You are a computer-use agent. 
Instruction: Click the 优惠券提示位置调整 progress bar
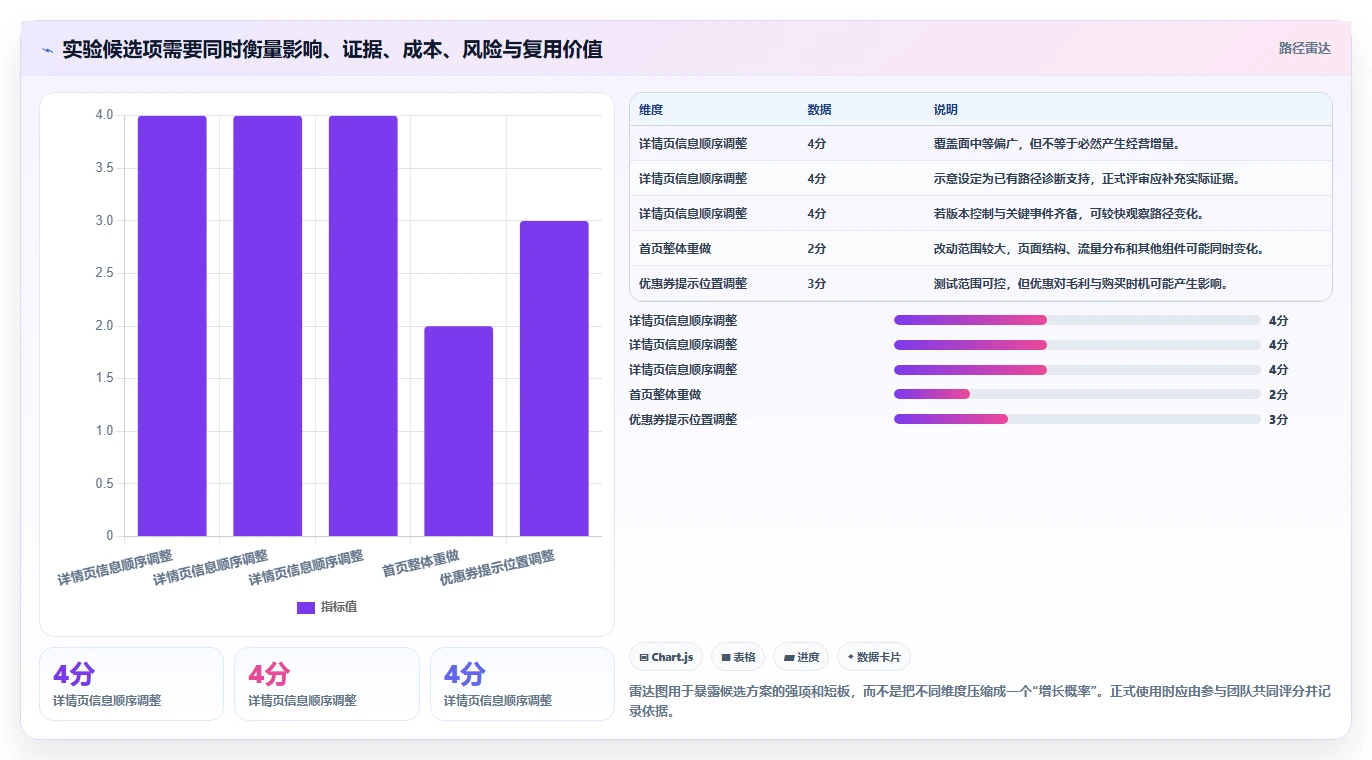click(1077, 419)
